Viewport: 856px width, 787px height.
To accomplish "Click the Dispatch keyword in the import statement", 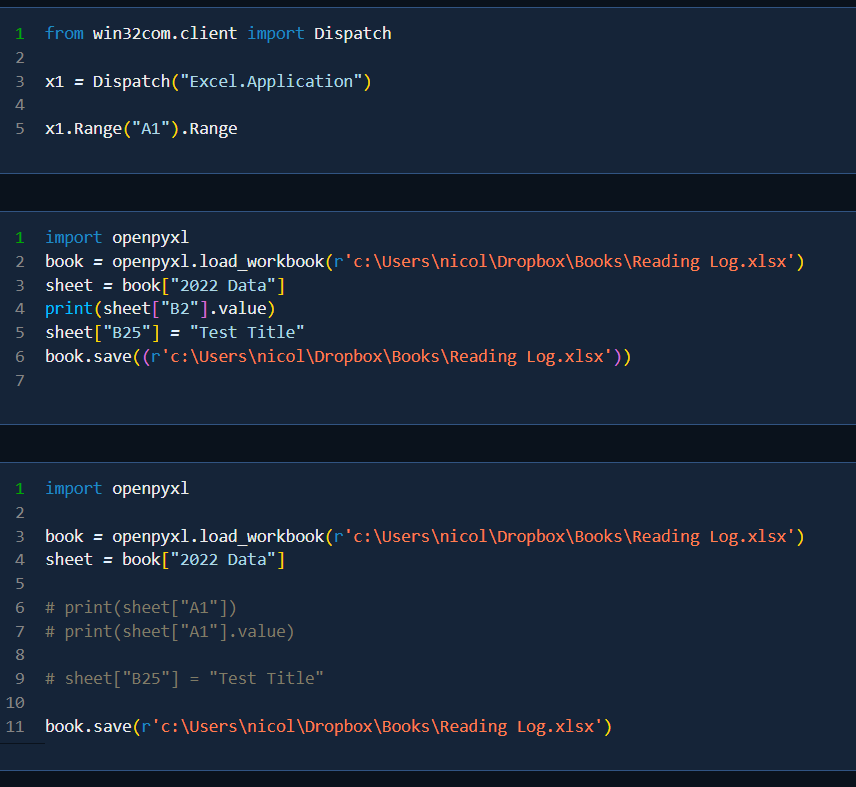I will pyautogui.click(x=352, y=34).
